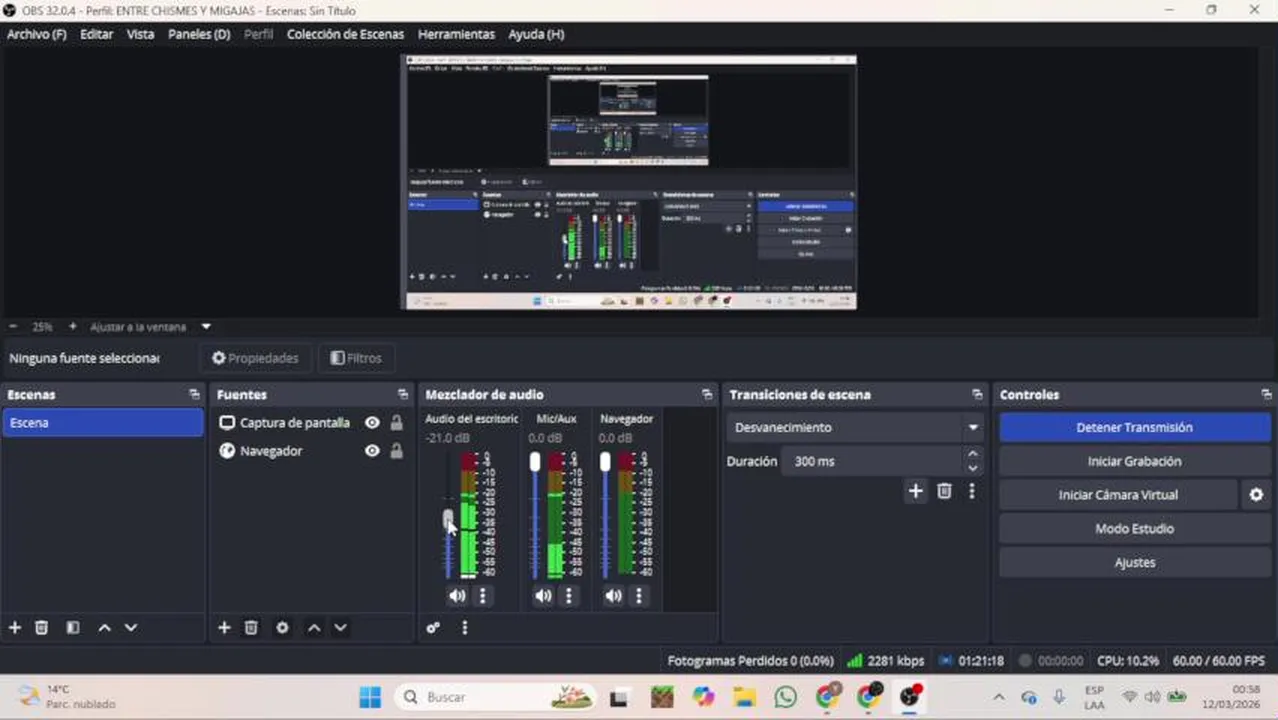
Task: Adjust Mic/Aux volume fader
Action: point(535,461)
